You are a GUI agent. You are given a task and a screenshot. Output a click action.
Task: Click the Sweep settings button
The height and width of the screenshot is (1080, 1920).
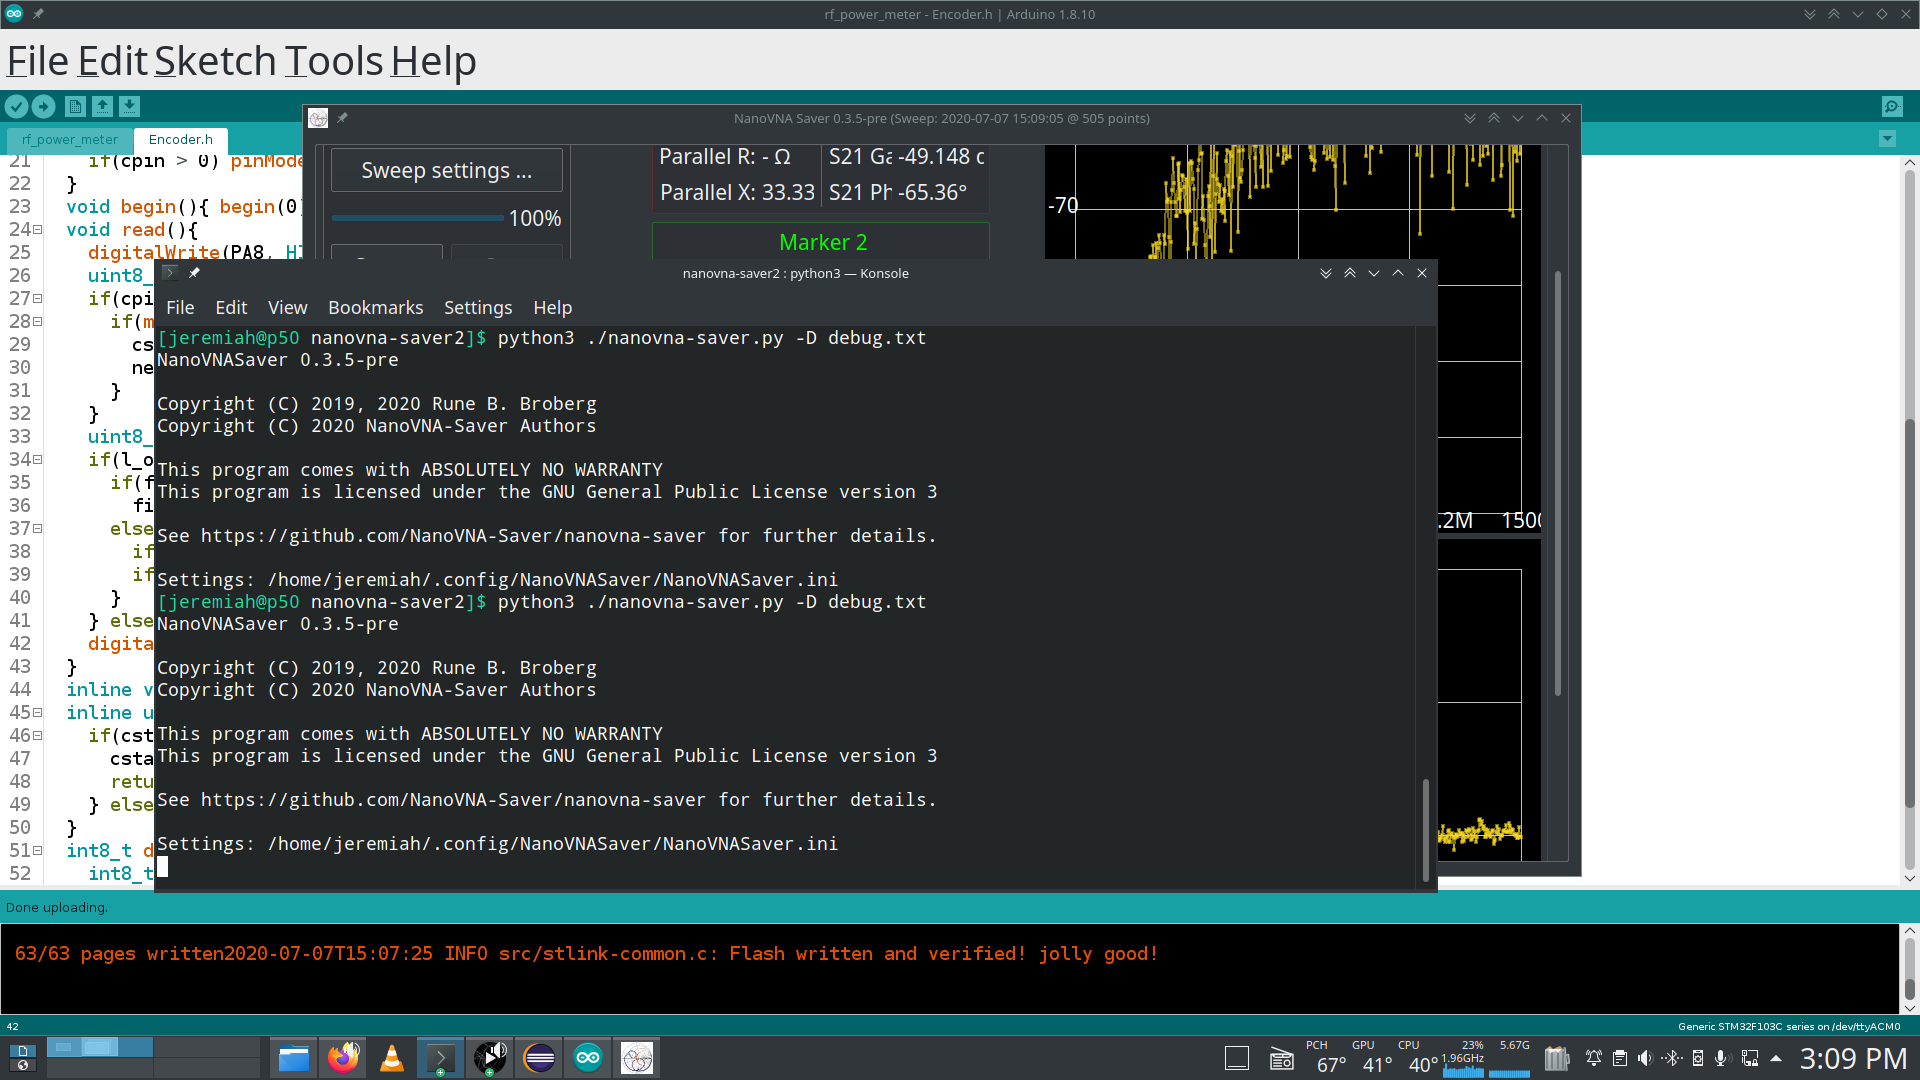446,171
